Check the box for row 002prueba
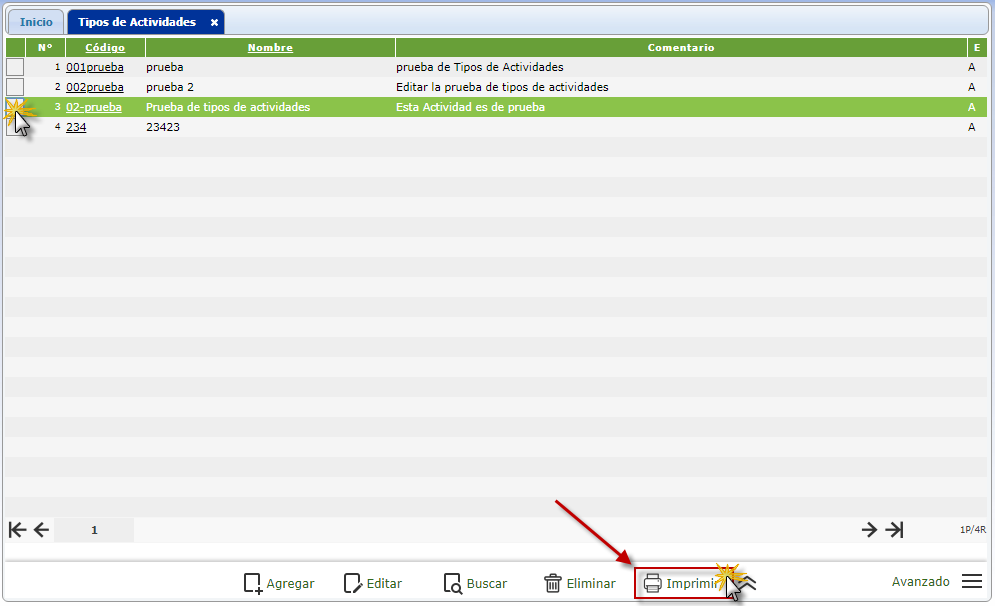Viewport: 995px width, 606px height. click(x=15, y=87)
